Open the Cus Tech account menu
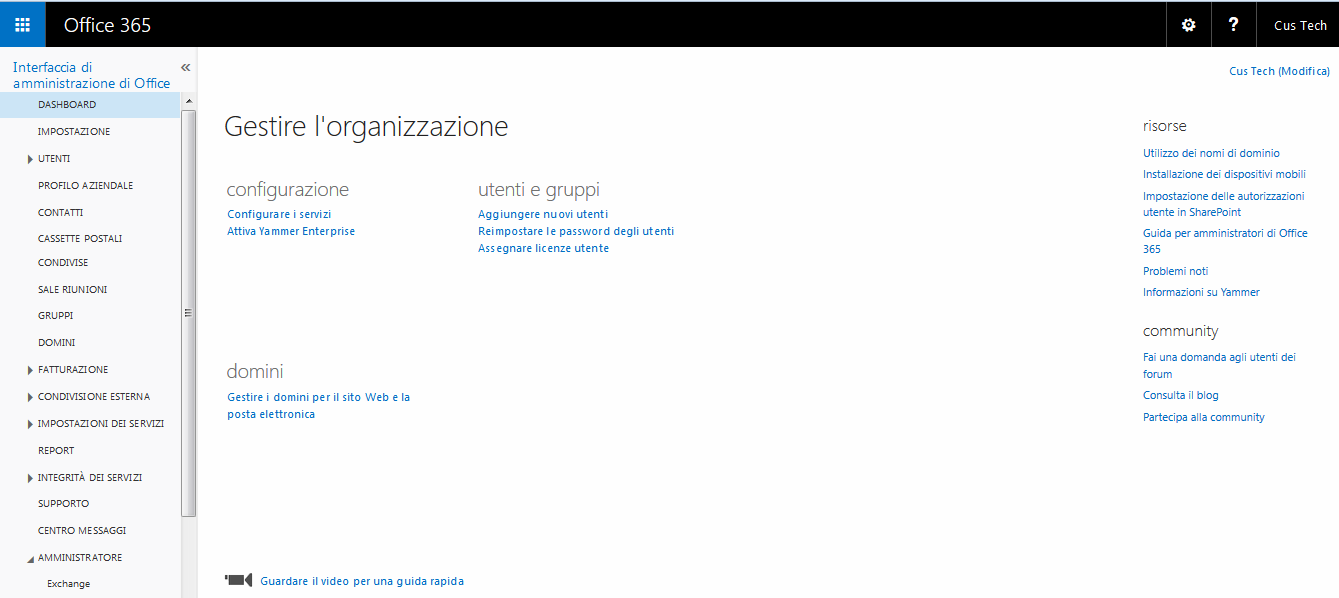1339x598 pixels. click(1299, 25)
